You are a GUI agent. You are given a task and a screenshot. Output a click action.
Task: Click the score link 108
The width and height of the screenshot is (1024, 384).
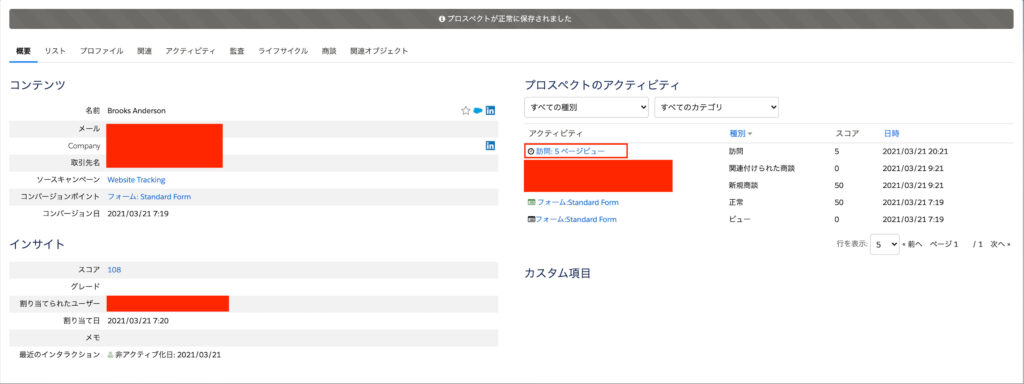point(114,270)
